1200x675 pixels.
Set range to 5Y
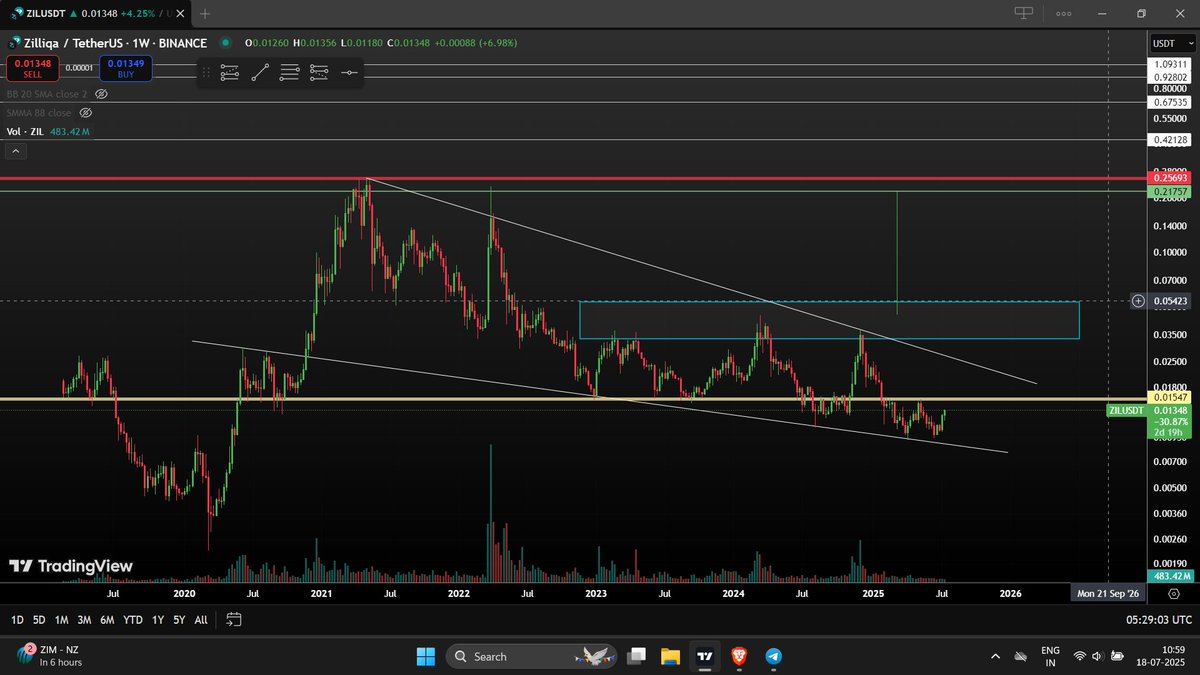pos(178,620)
